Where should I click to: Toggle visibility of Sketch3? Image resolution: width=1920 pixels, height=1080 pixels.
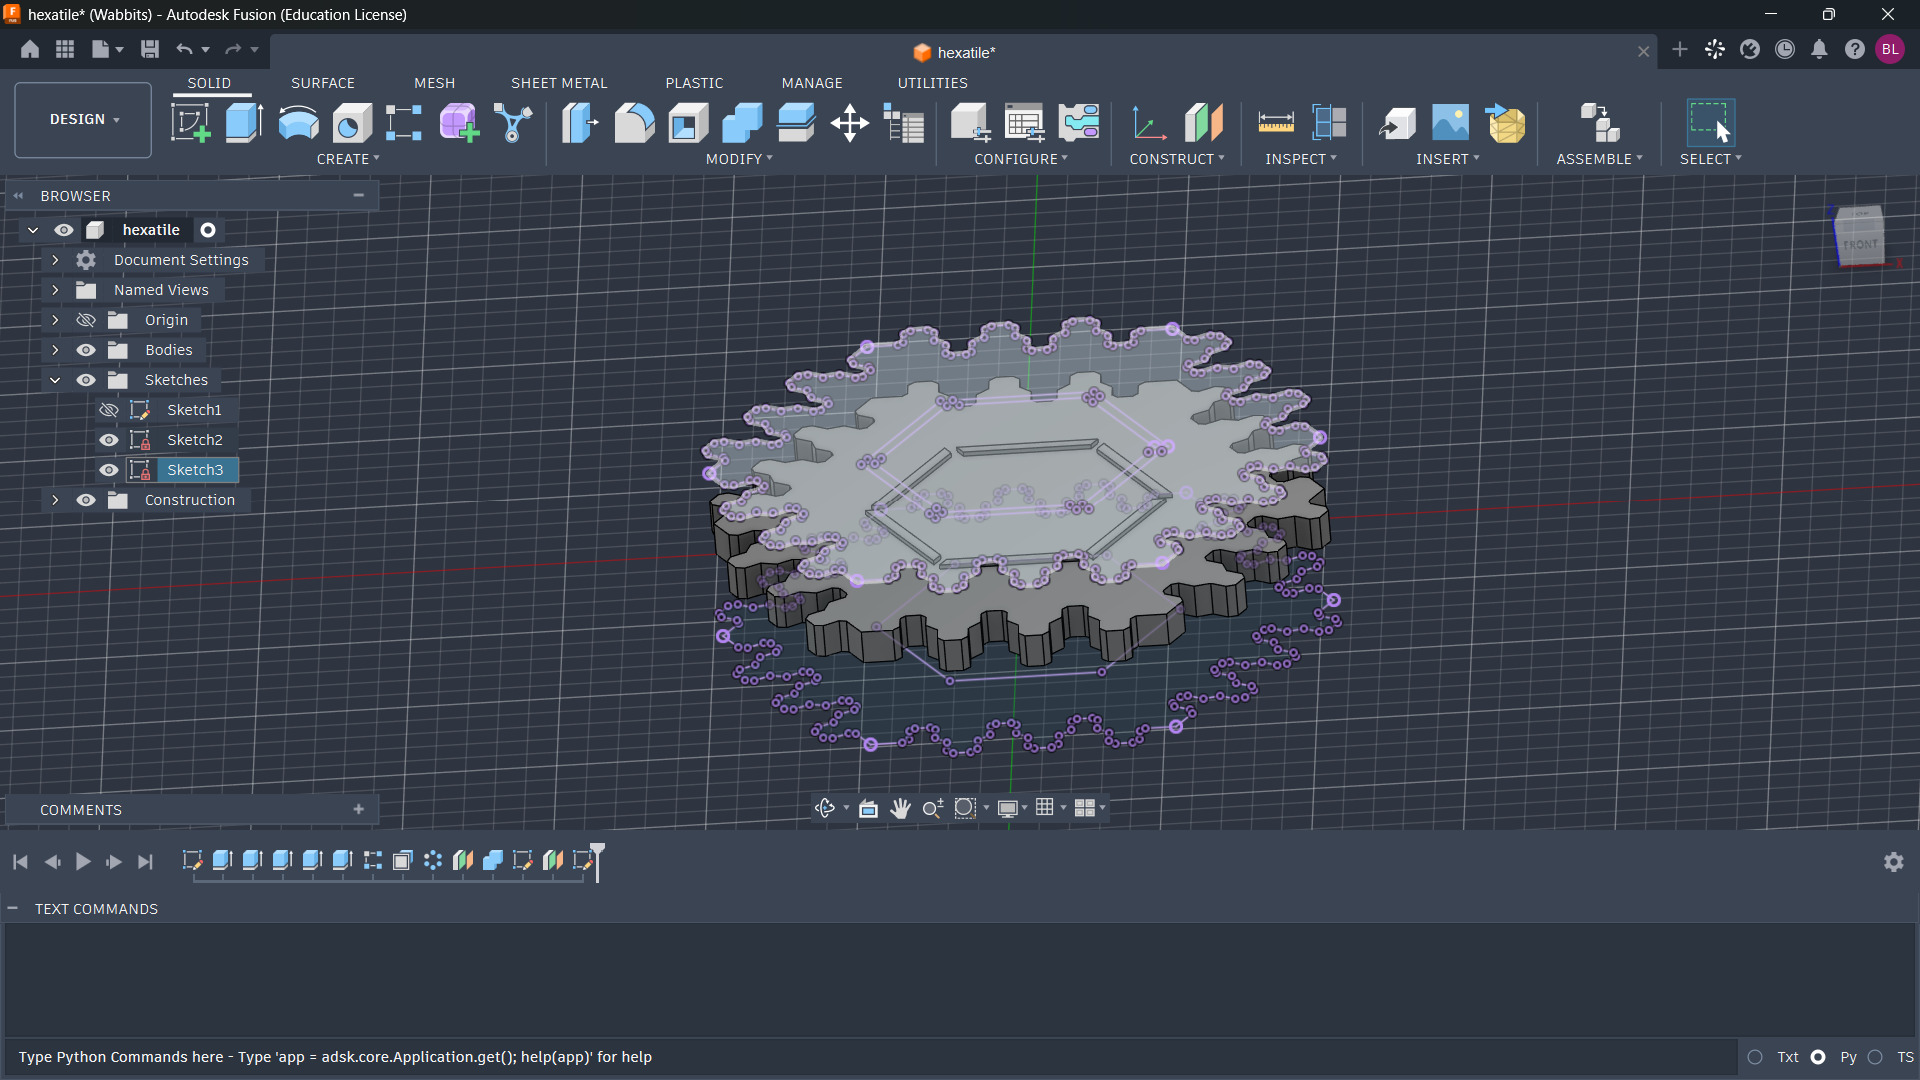click(x=109, y=470)
